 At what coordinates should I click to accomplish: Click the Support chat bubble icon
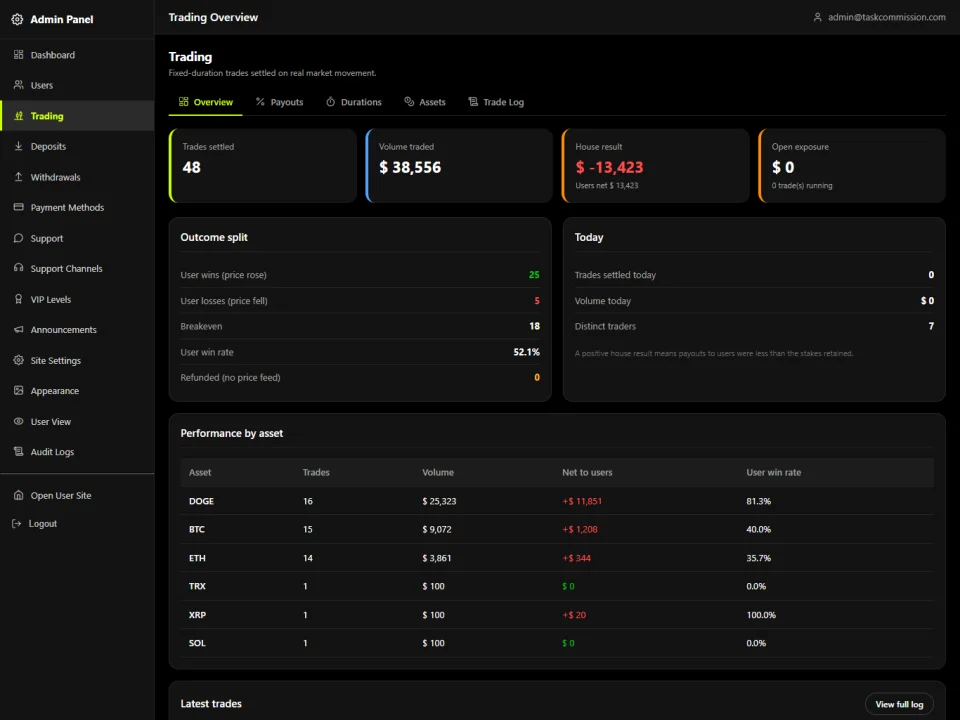tap(18, 238)
